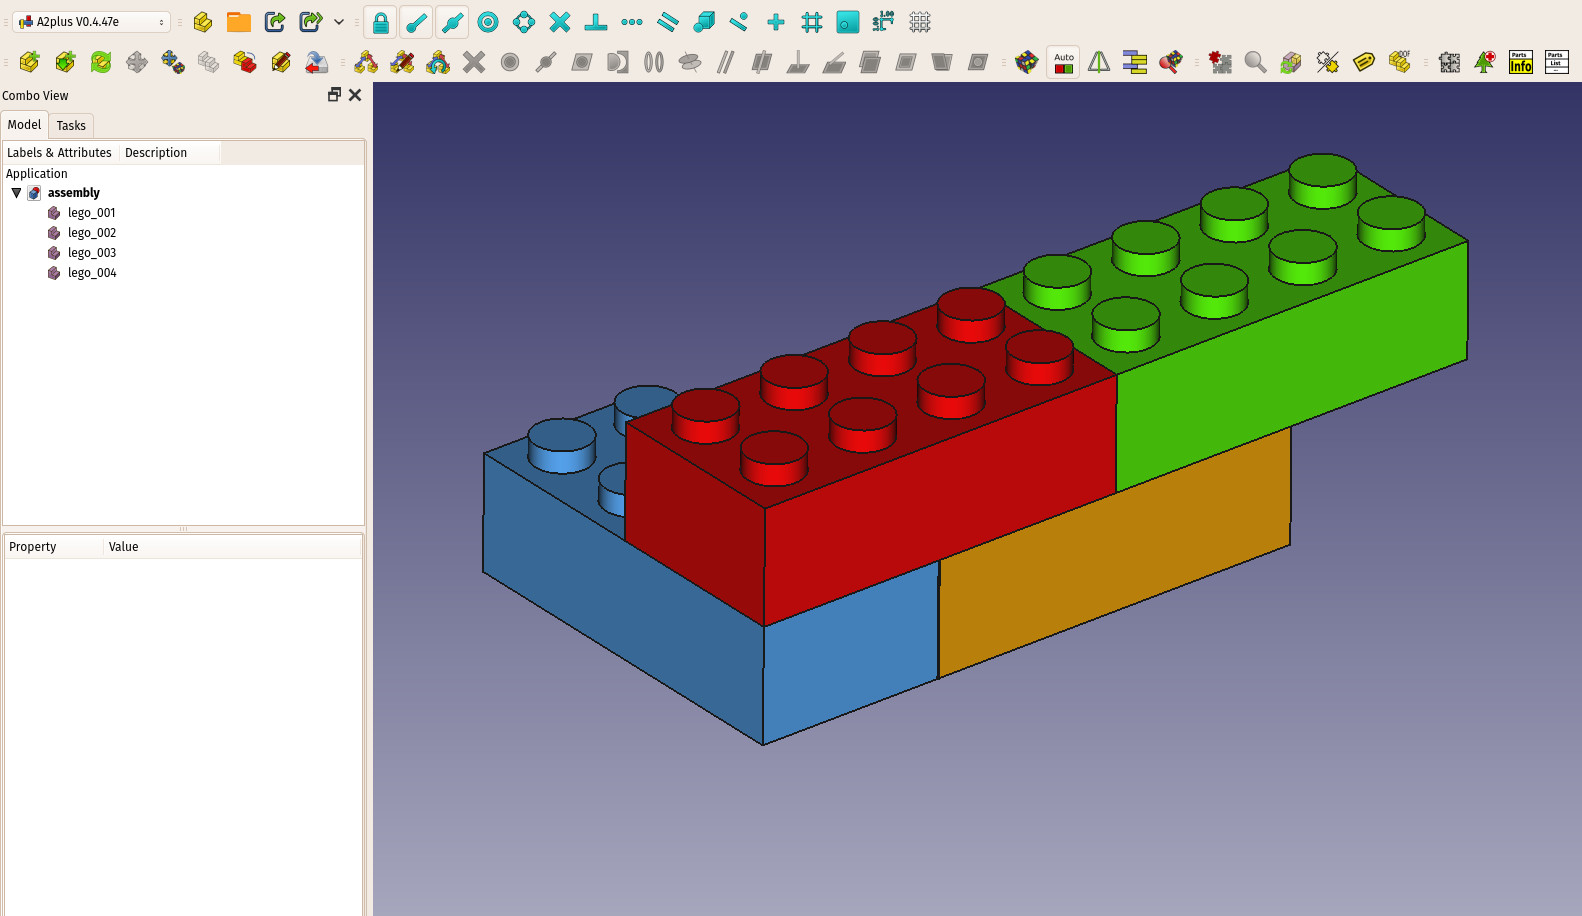
Task: Open the A2plus workbench selector dropdown
Action: point(91,22)
